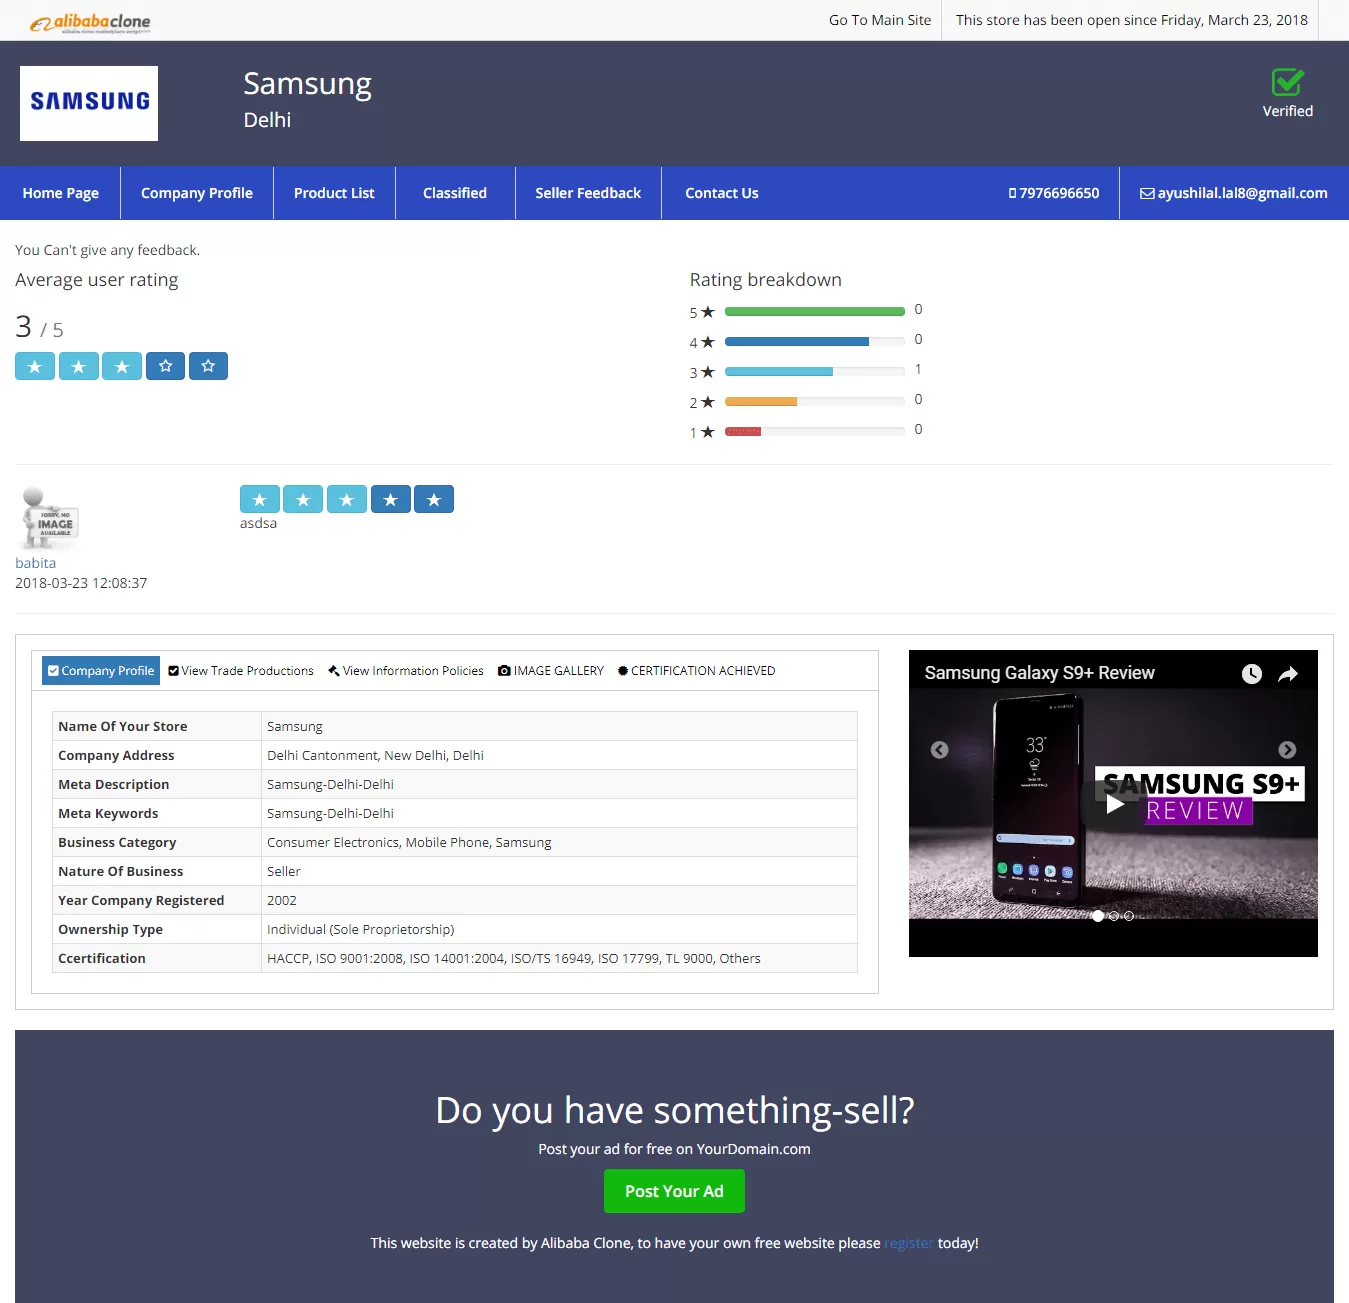Screen dimensions: 1349x1303
Task: Click fourth star in babita's review
Action: tap(391, 499)
